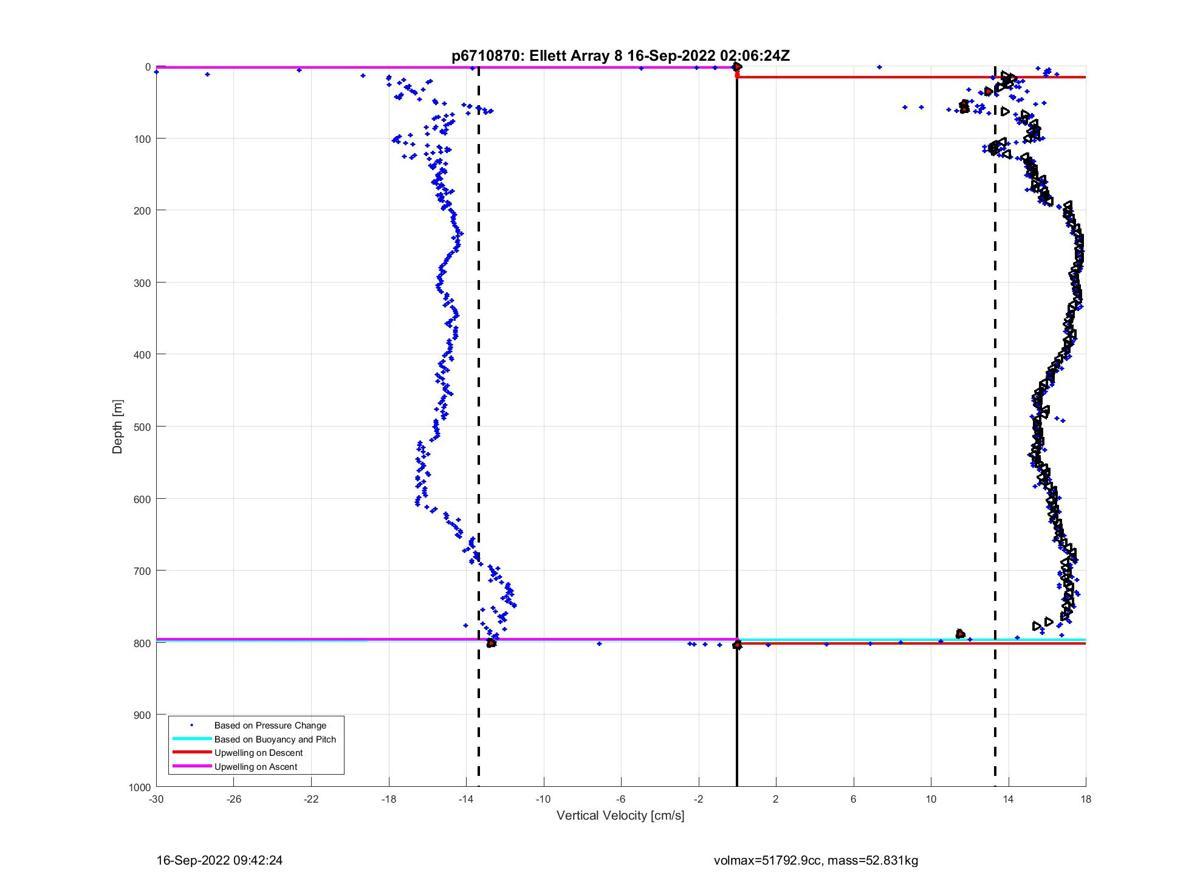
Task: Select the 'Based on Pressure Change' legend entry
Action: (x=270, y=725)
